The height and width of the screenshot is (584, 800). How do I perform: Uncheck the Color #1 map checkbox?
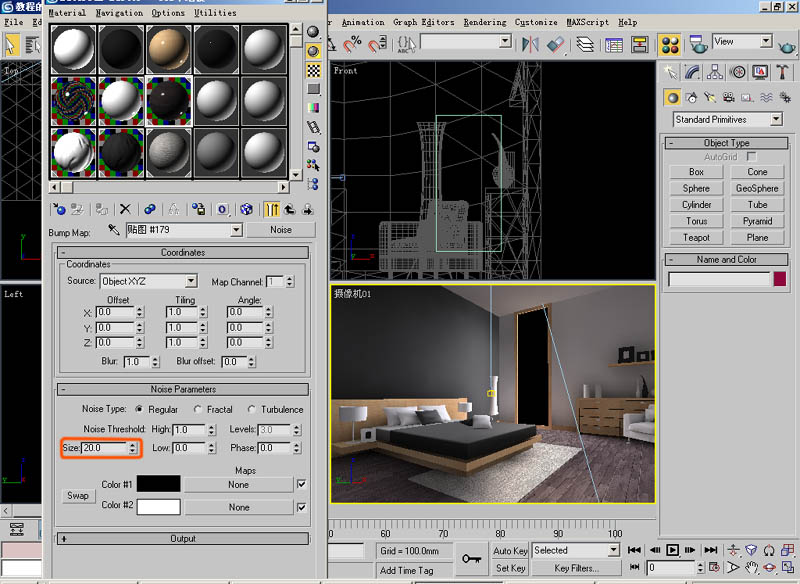[x=302, y=484]
